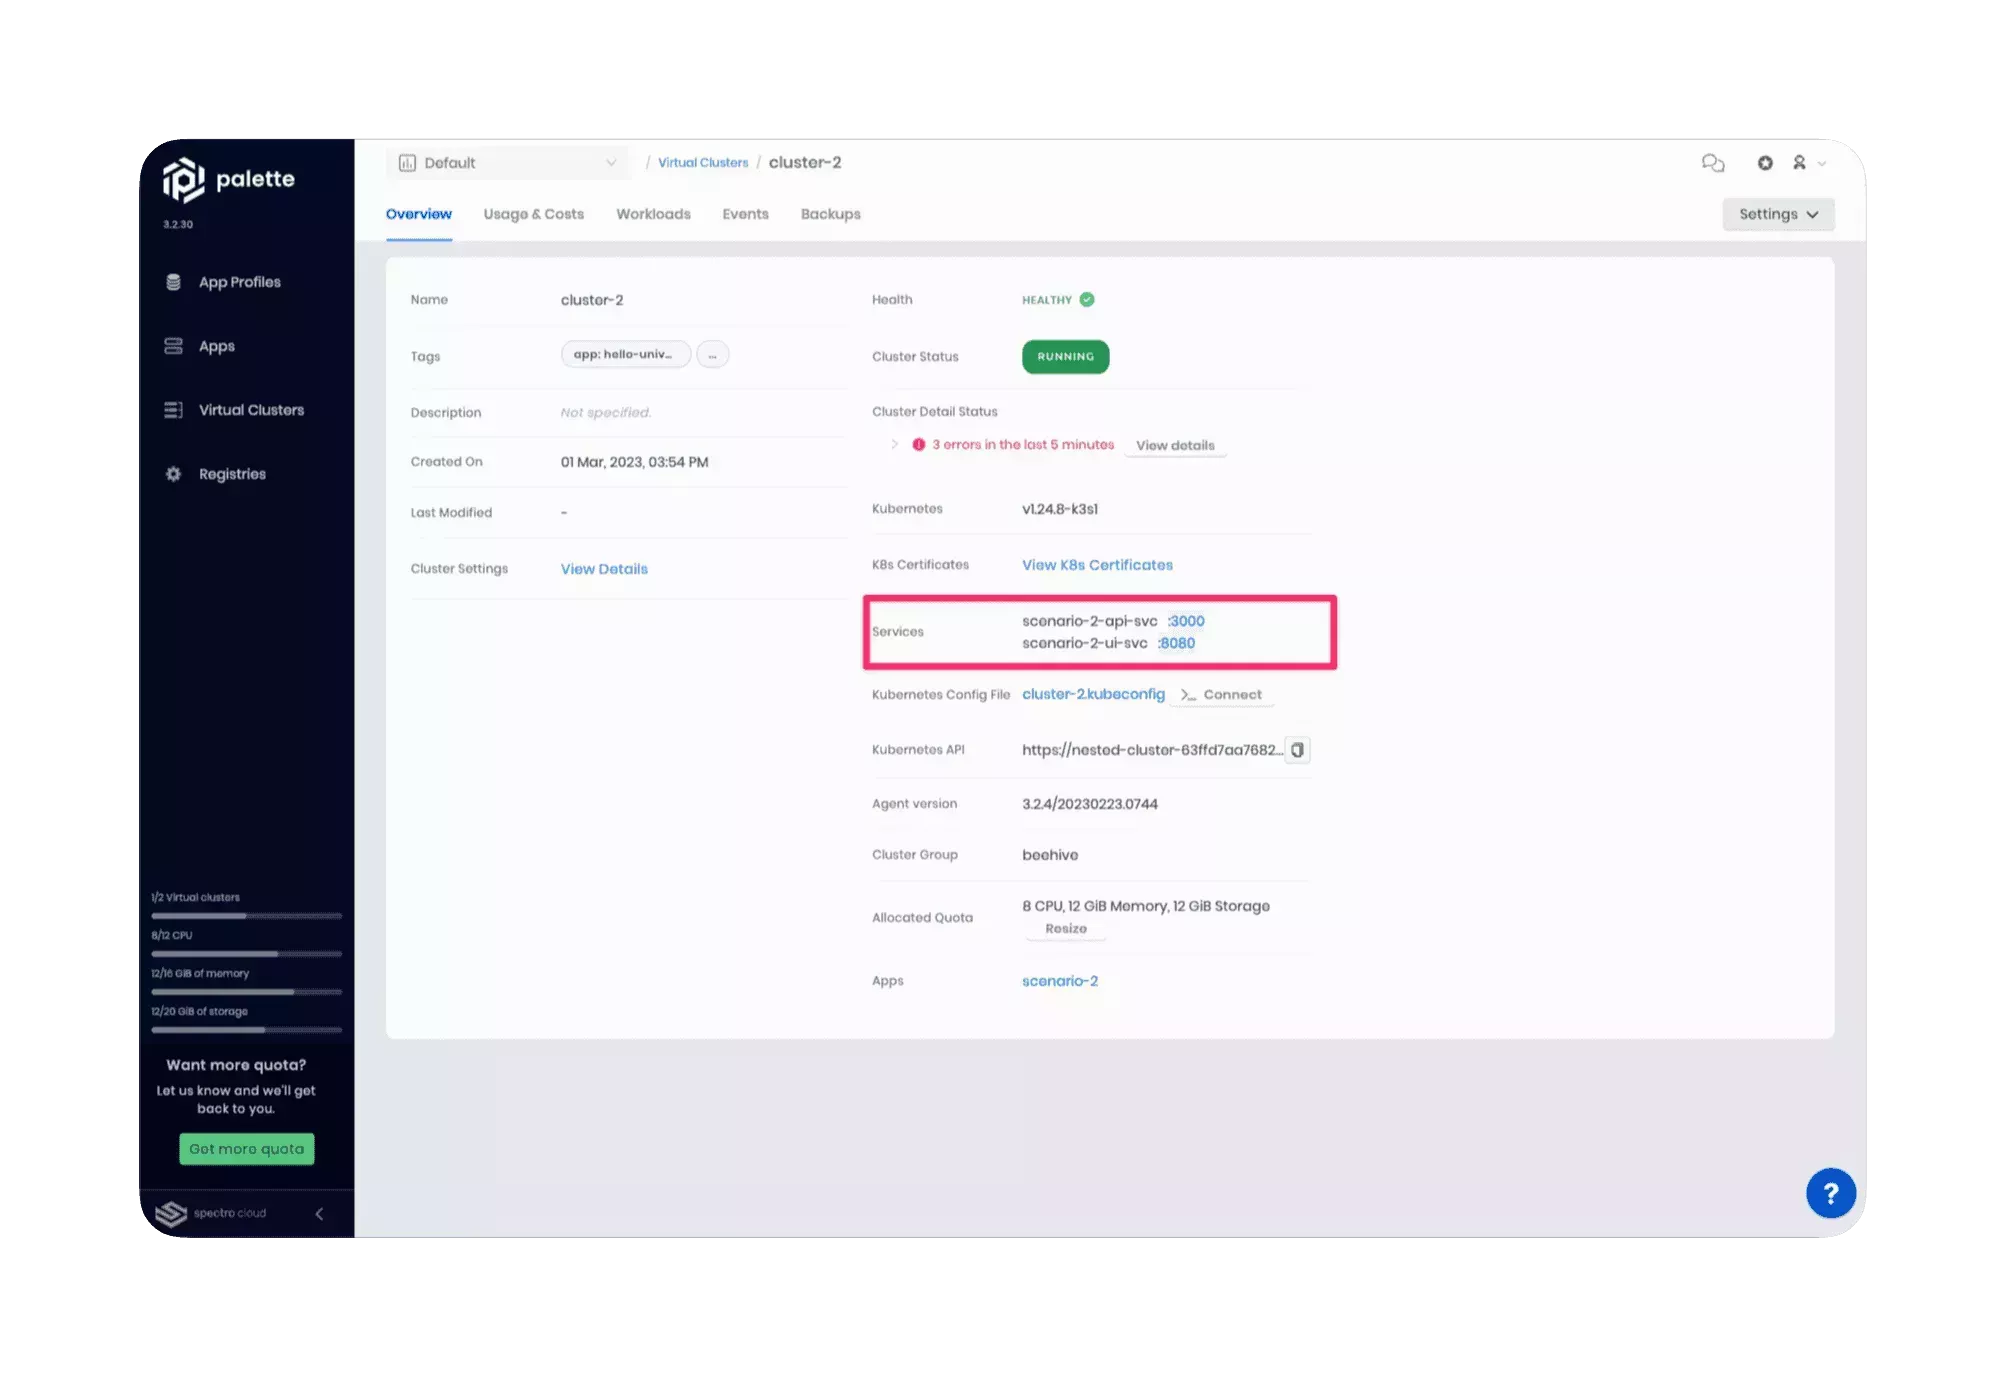
Task: Open the Default project dropdown
Action: 507,162
